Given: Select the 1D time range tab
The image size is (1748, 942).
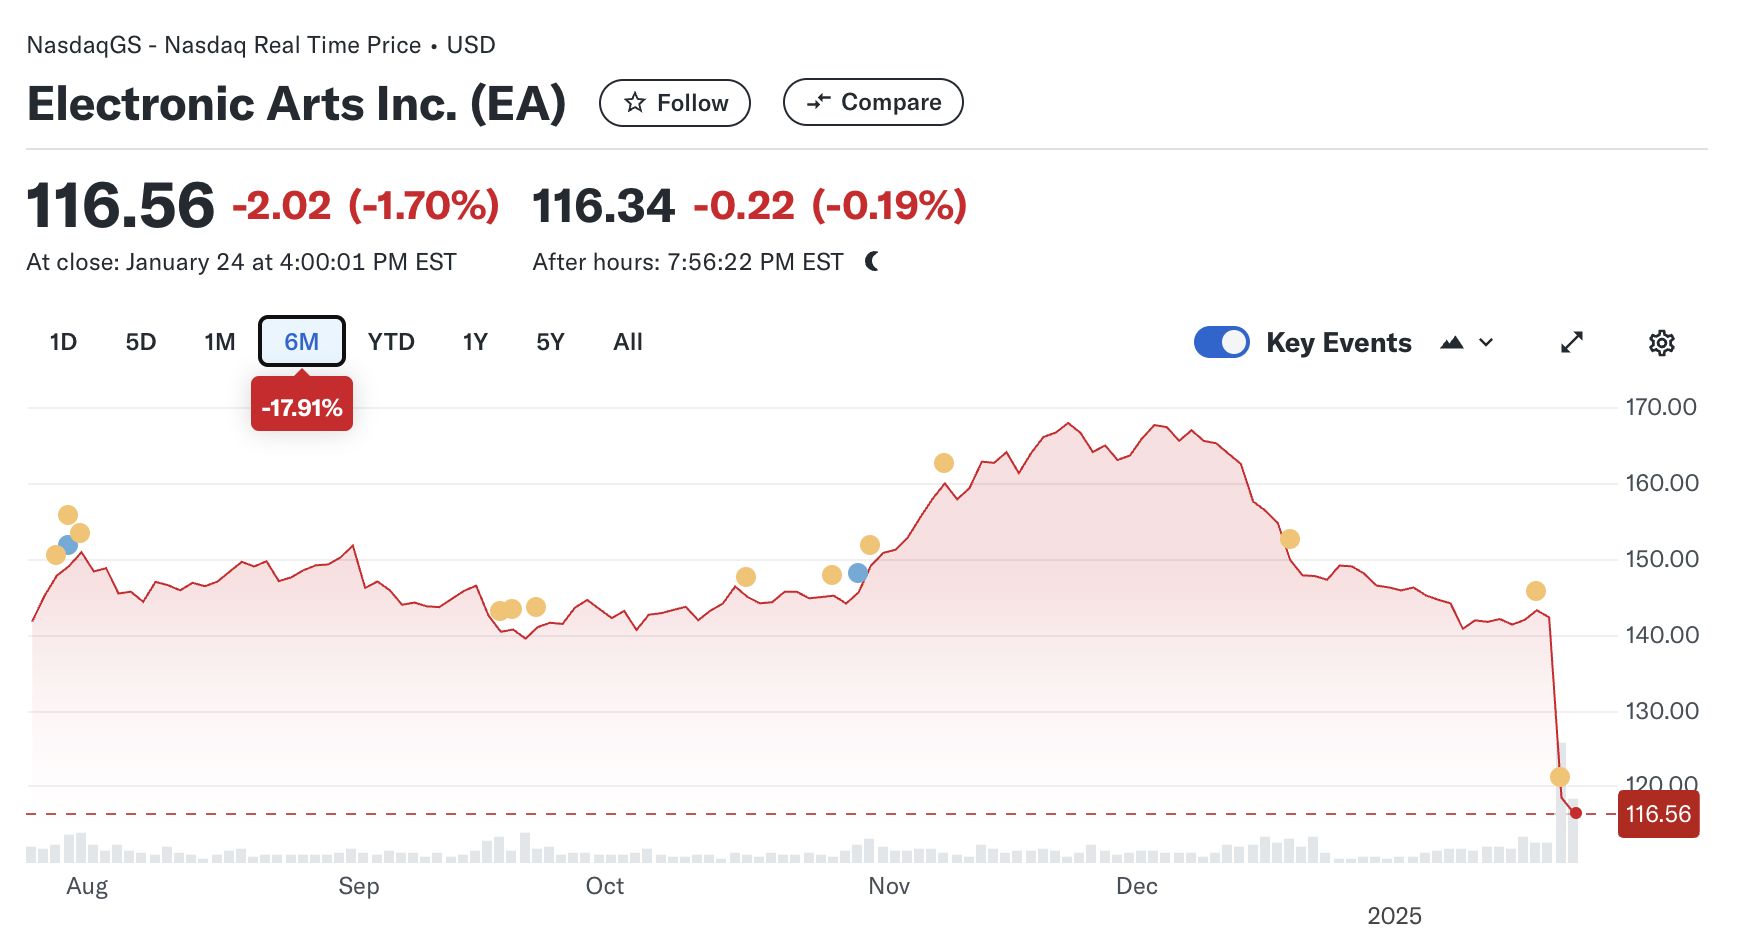Looking at the screenshot, I should click(63, 342).
